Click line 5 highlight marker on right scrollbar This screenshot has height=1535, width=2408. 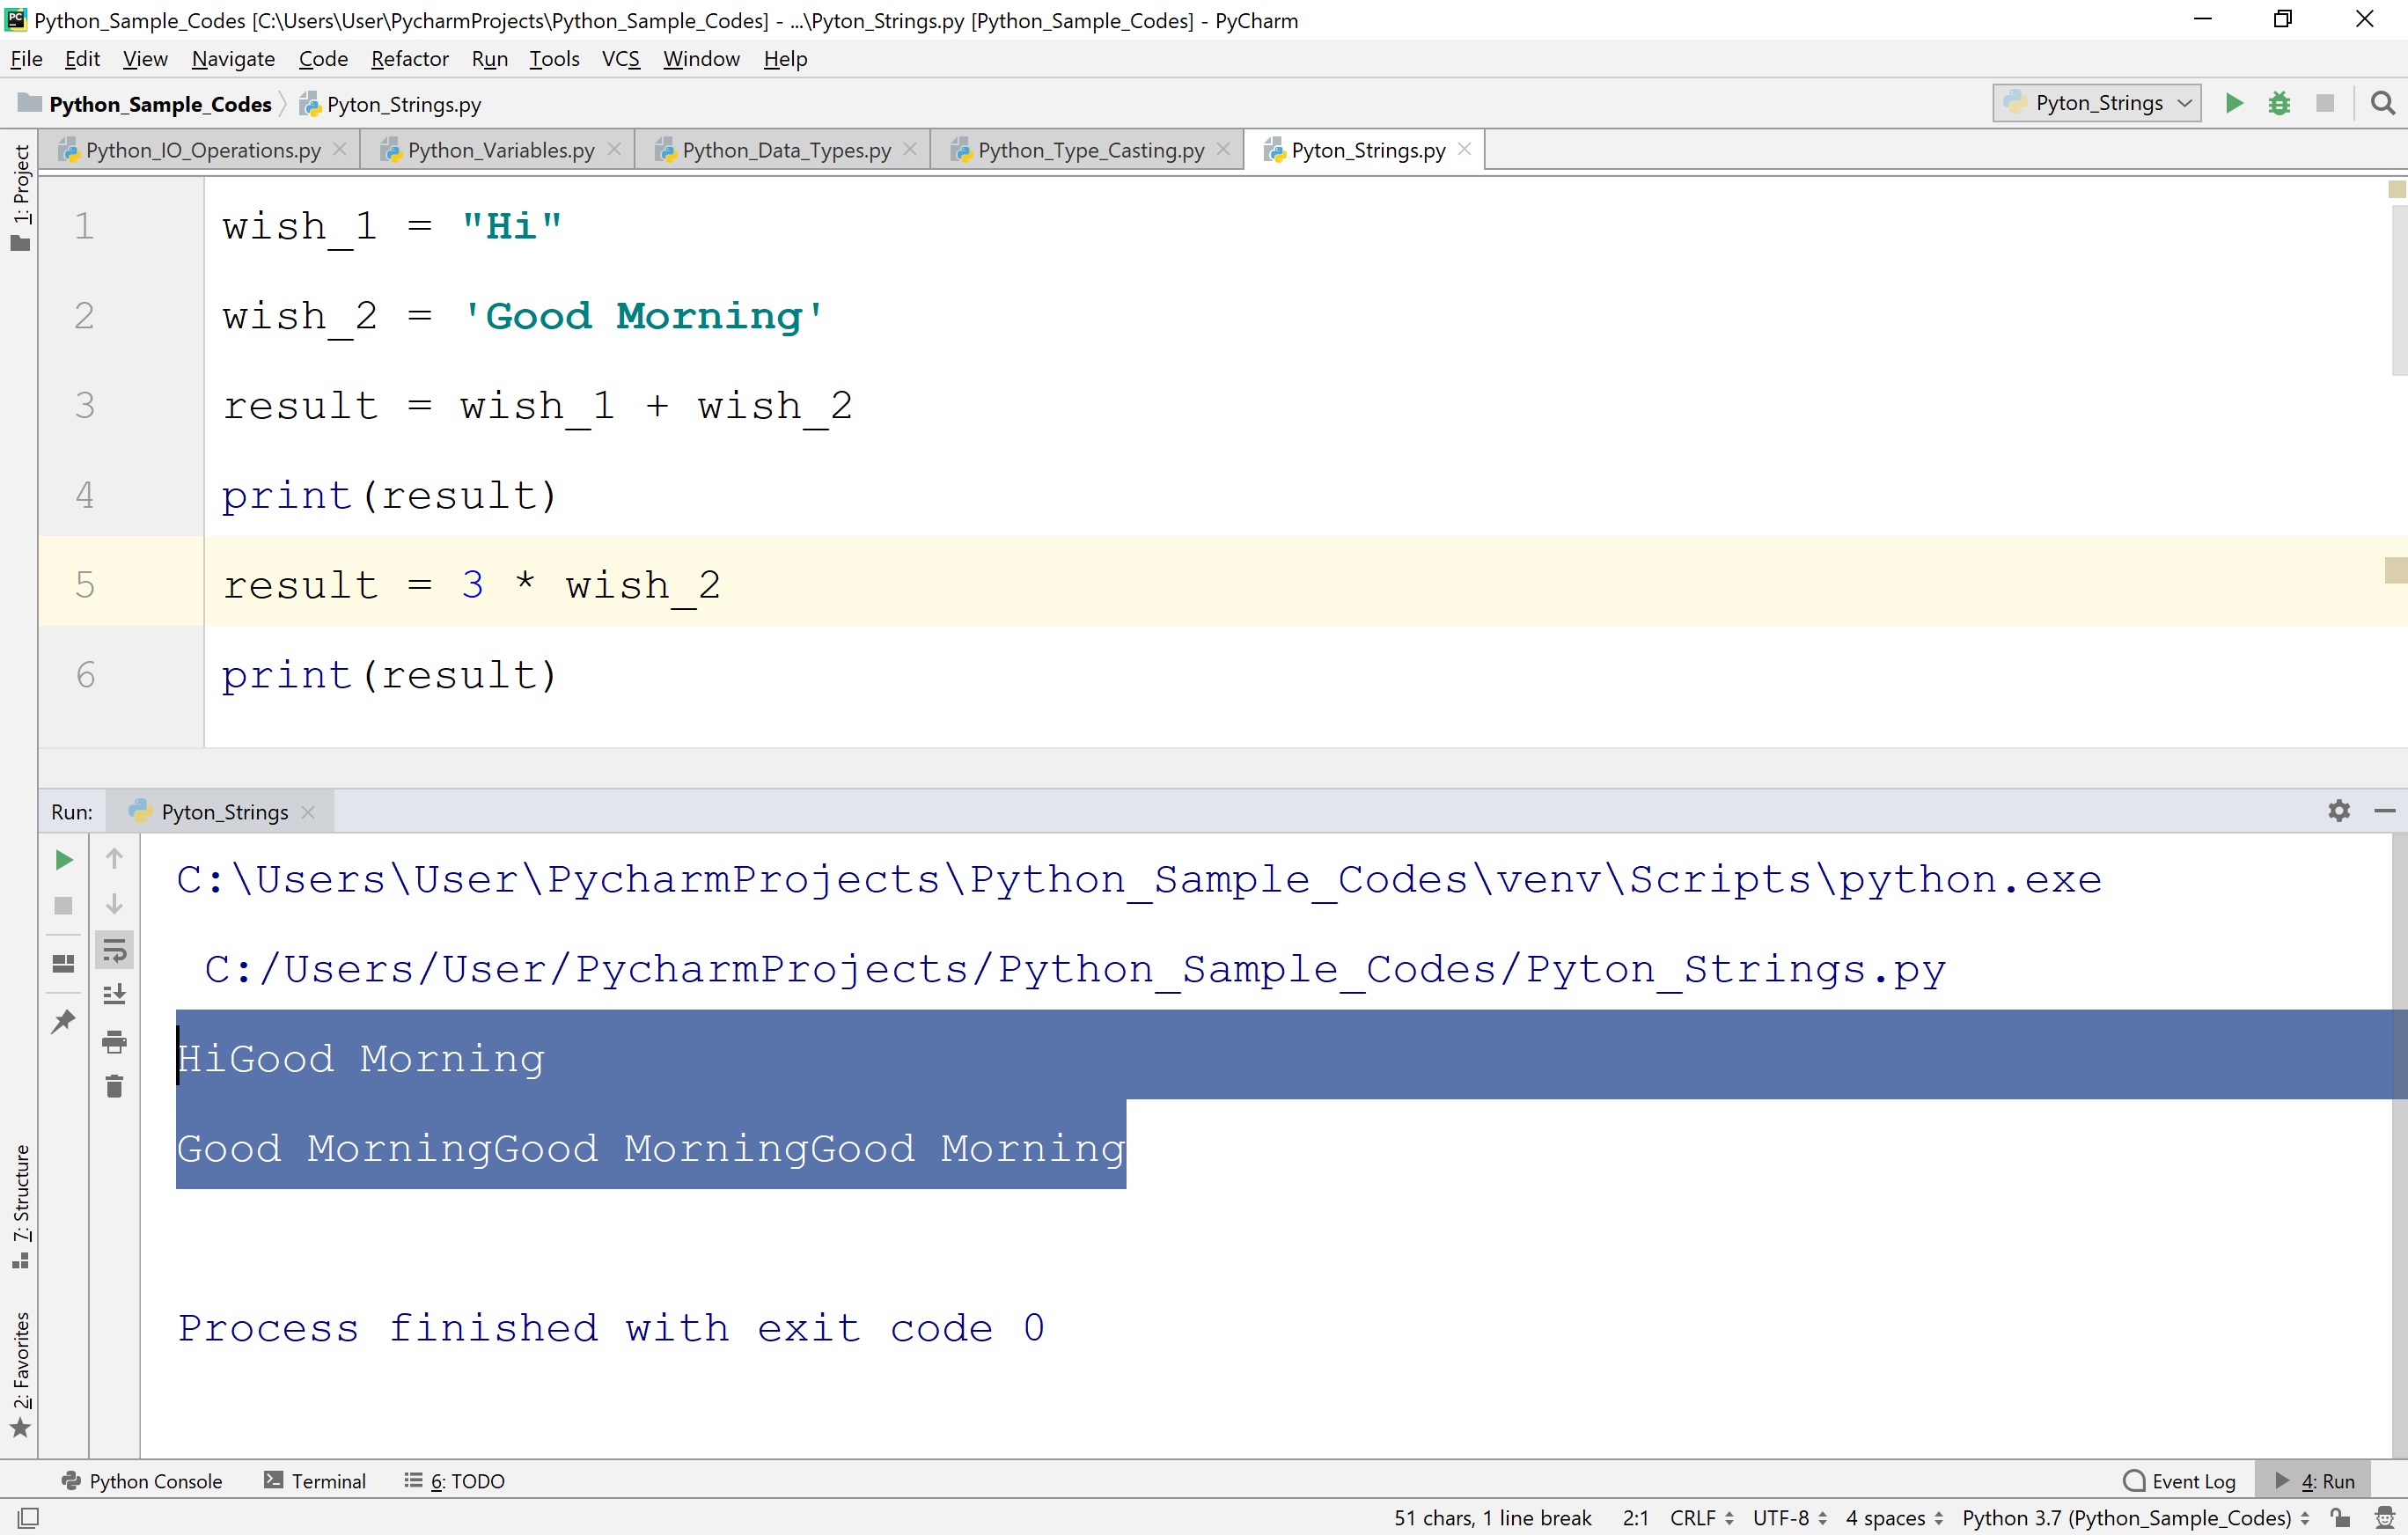coord(2394,570)
